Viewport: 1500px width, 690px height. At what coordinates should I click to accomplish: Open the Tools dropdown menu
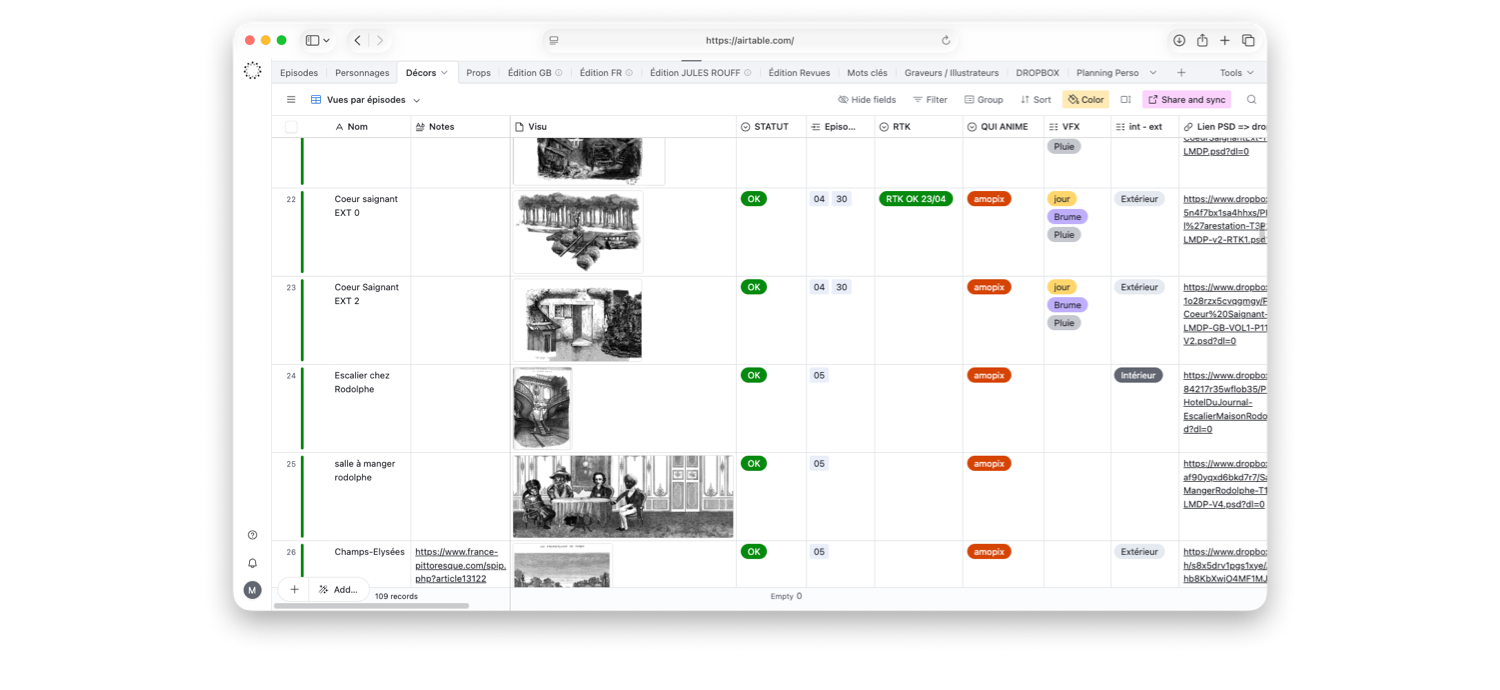(1236, 73)
